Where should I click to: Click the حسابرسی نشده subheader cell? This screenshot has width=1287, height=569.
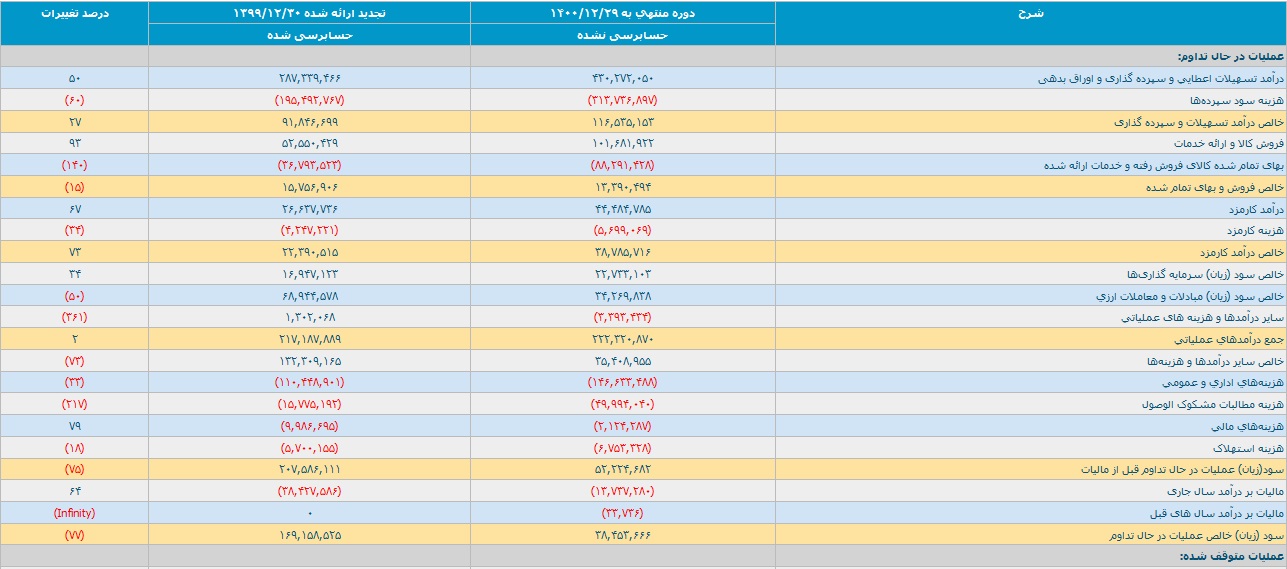click(623, 34)
